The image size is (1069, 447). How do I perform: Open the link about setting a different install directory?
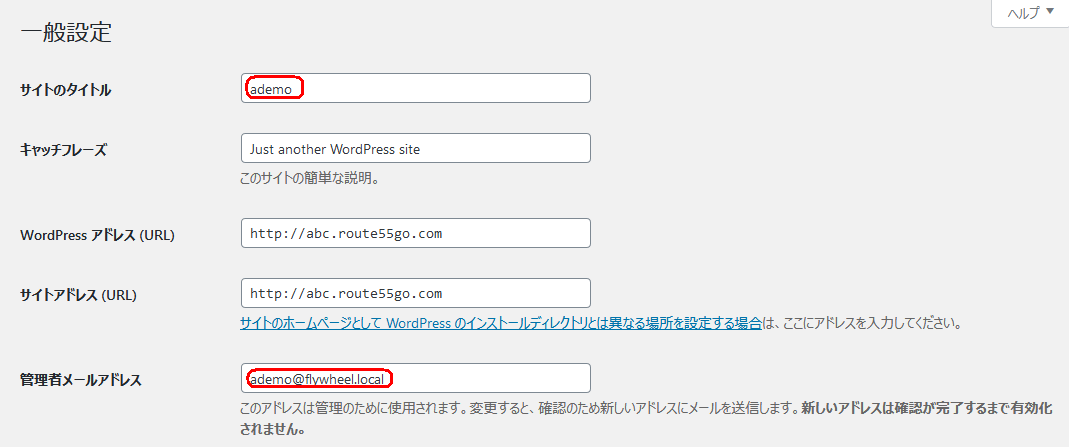click(500, 324)
